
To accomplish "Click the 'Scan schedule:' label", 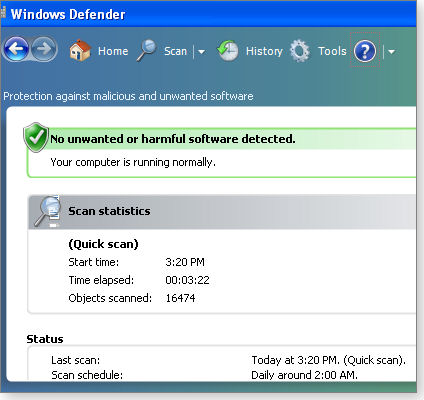I will pos(87,375).
